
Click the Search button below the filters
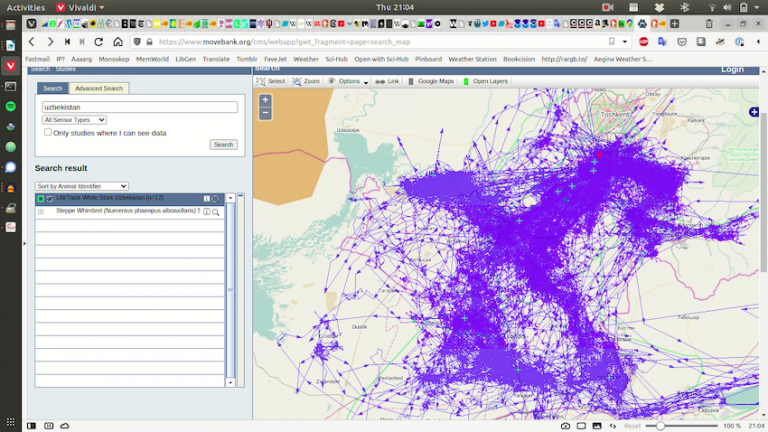pos(223,145)
